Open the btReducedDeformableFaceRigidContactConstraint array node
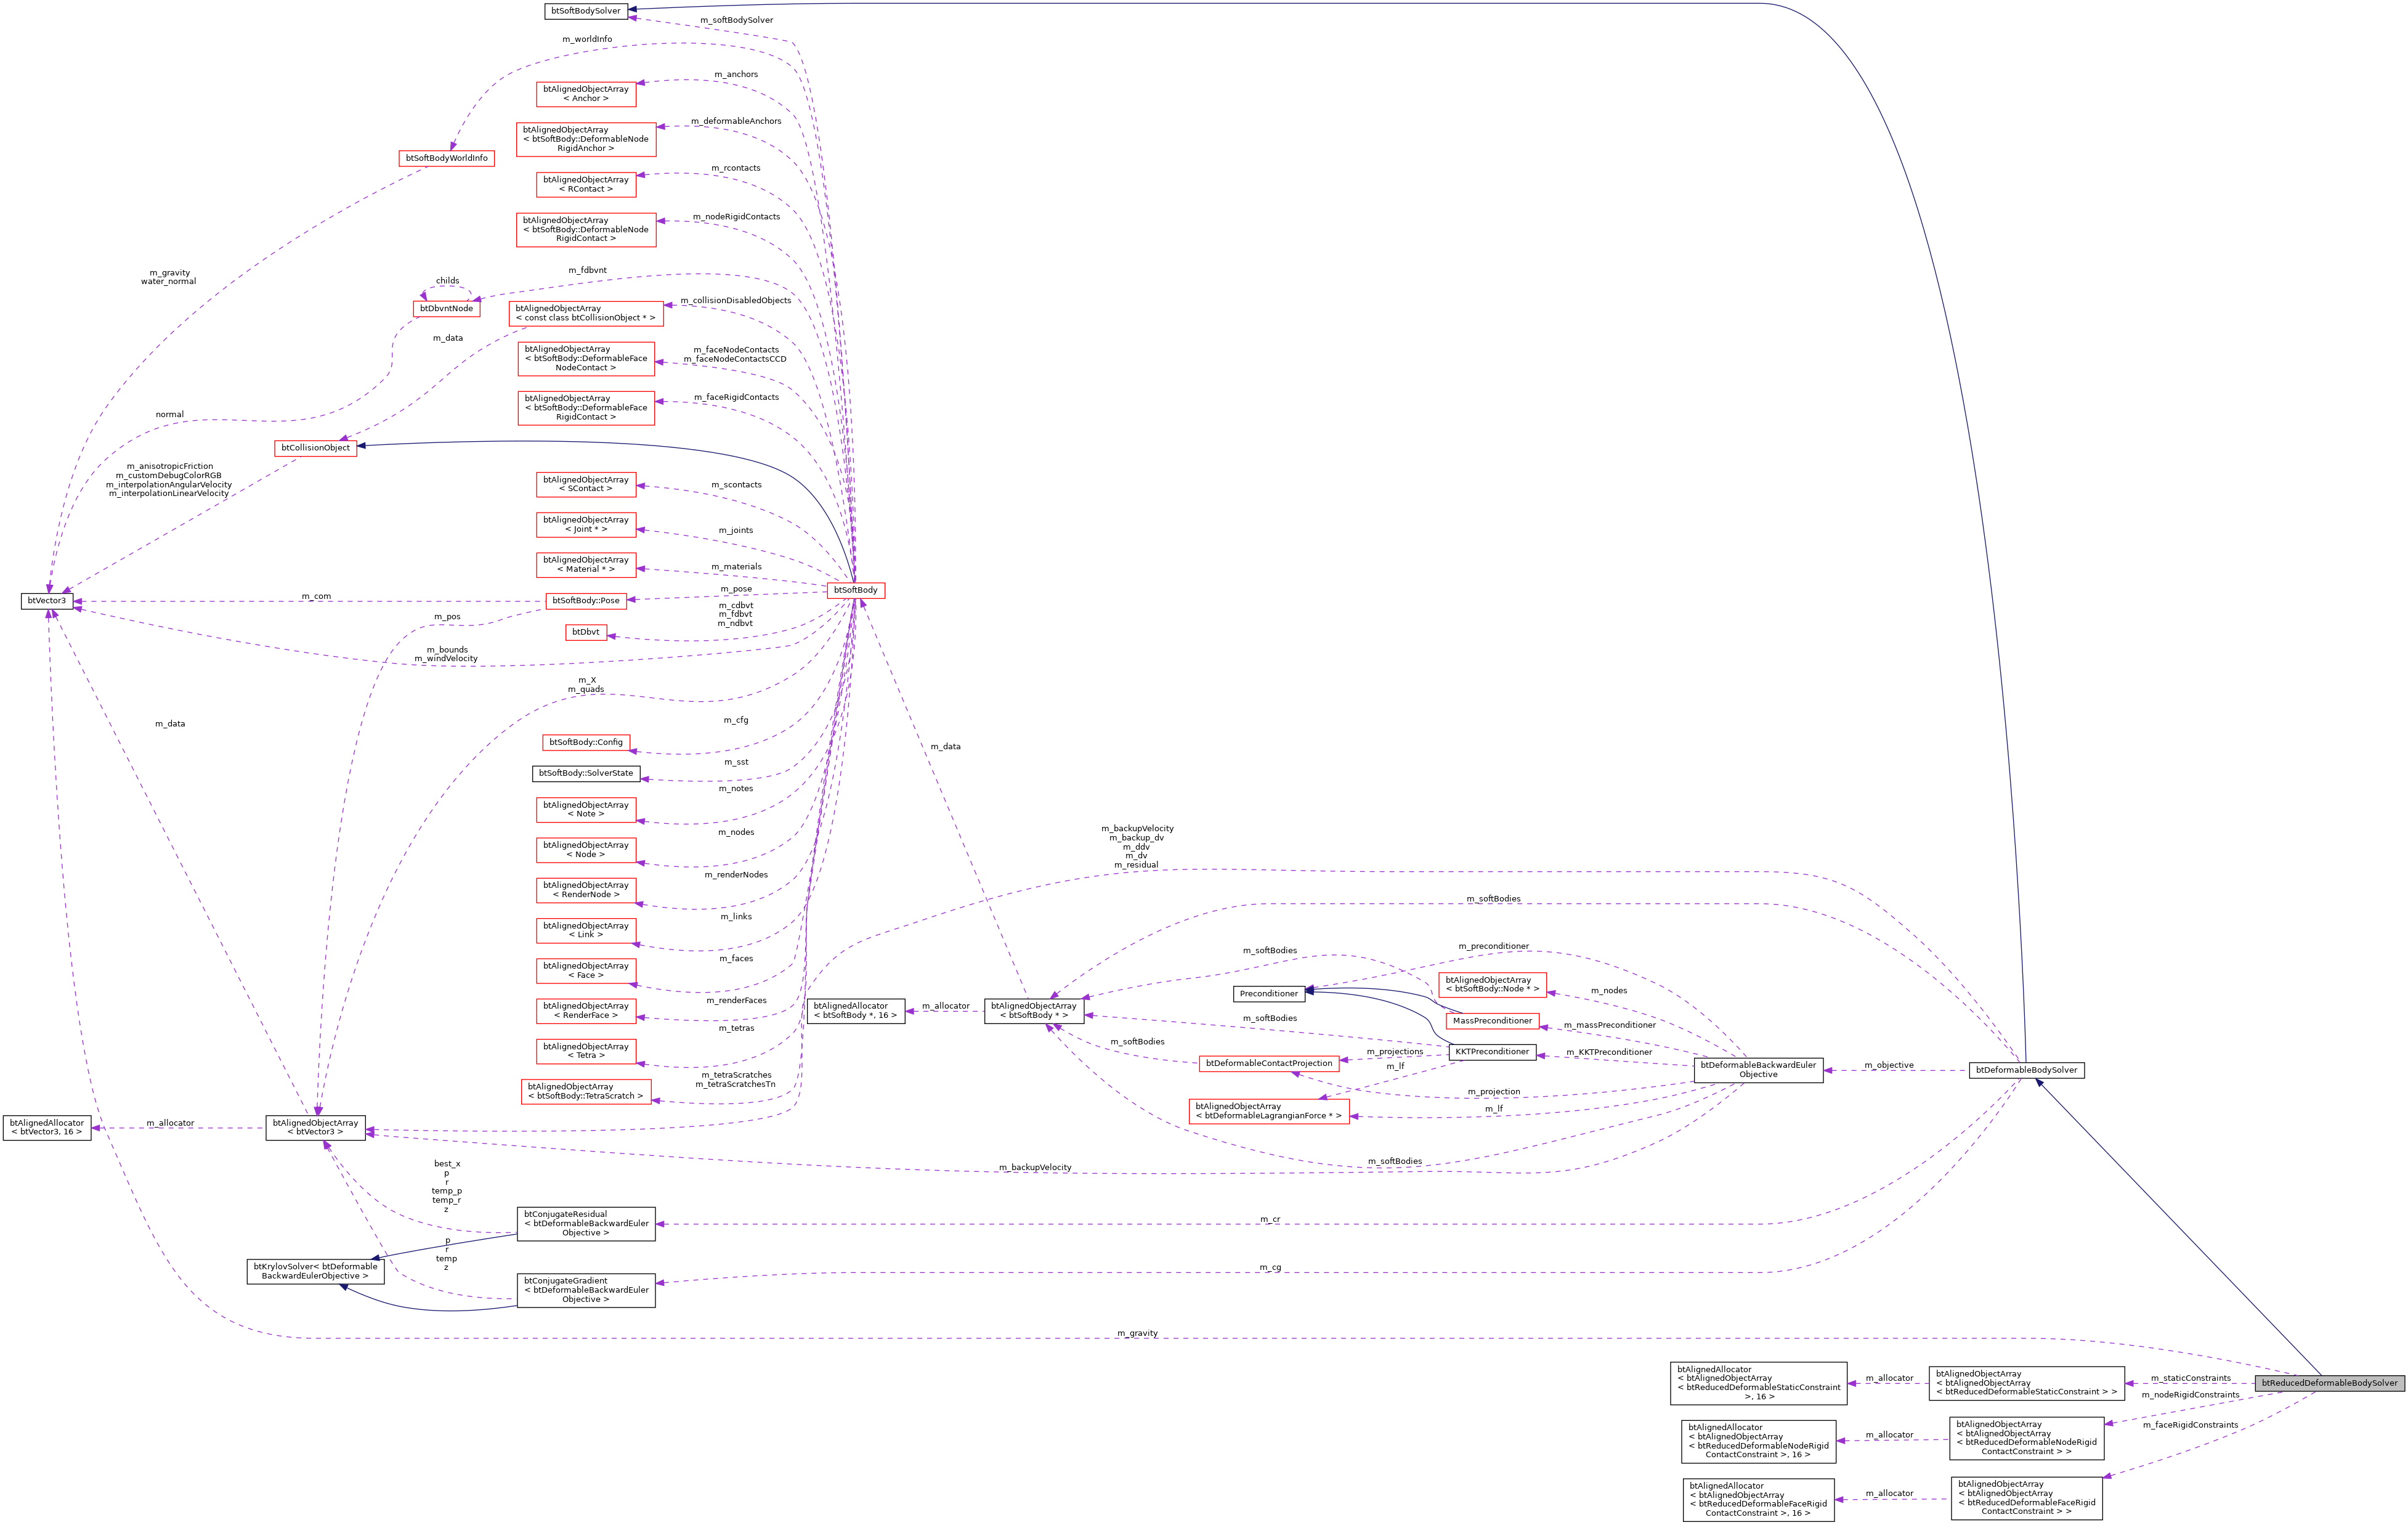 tap(2026, 1498)
